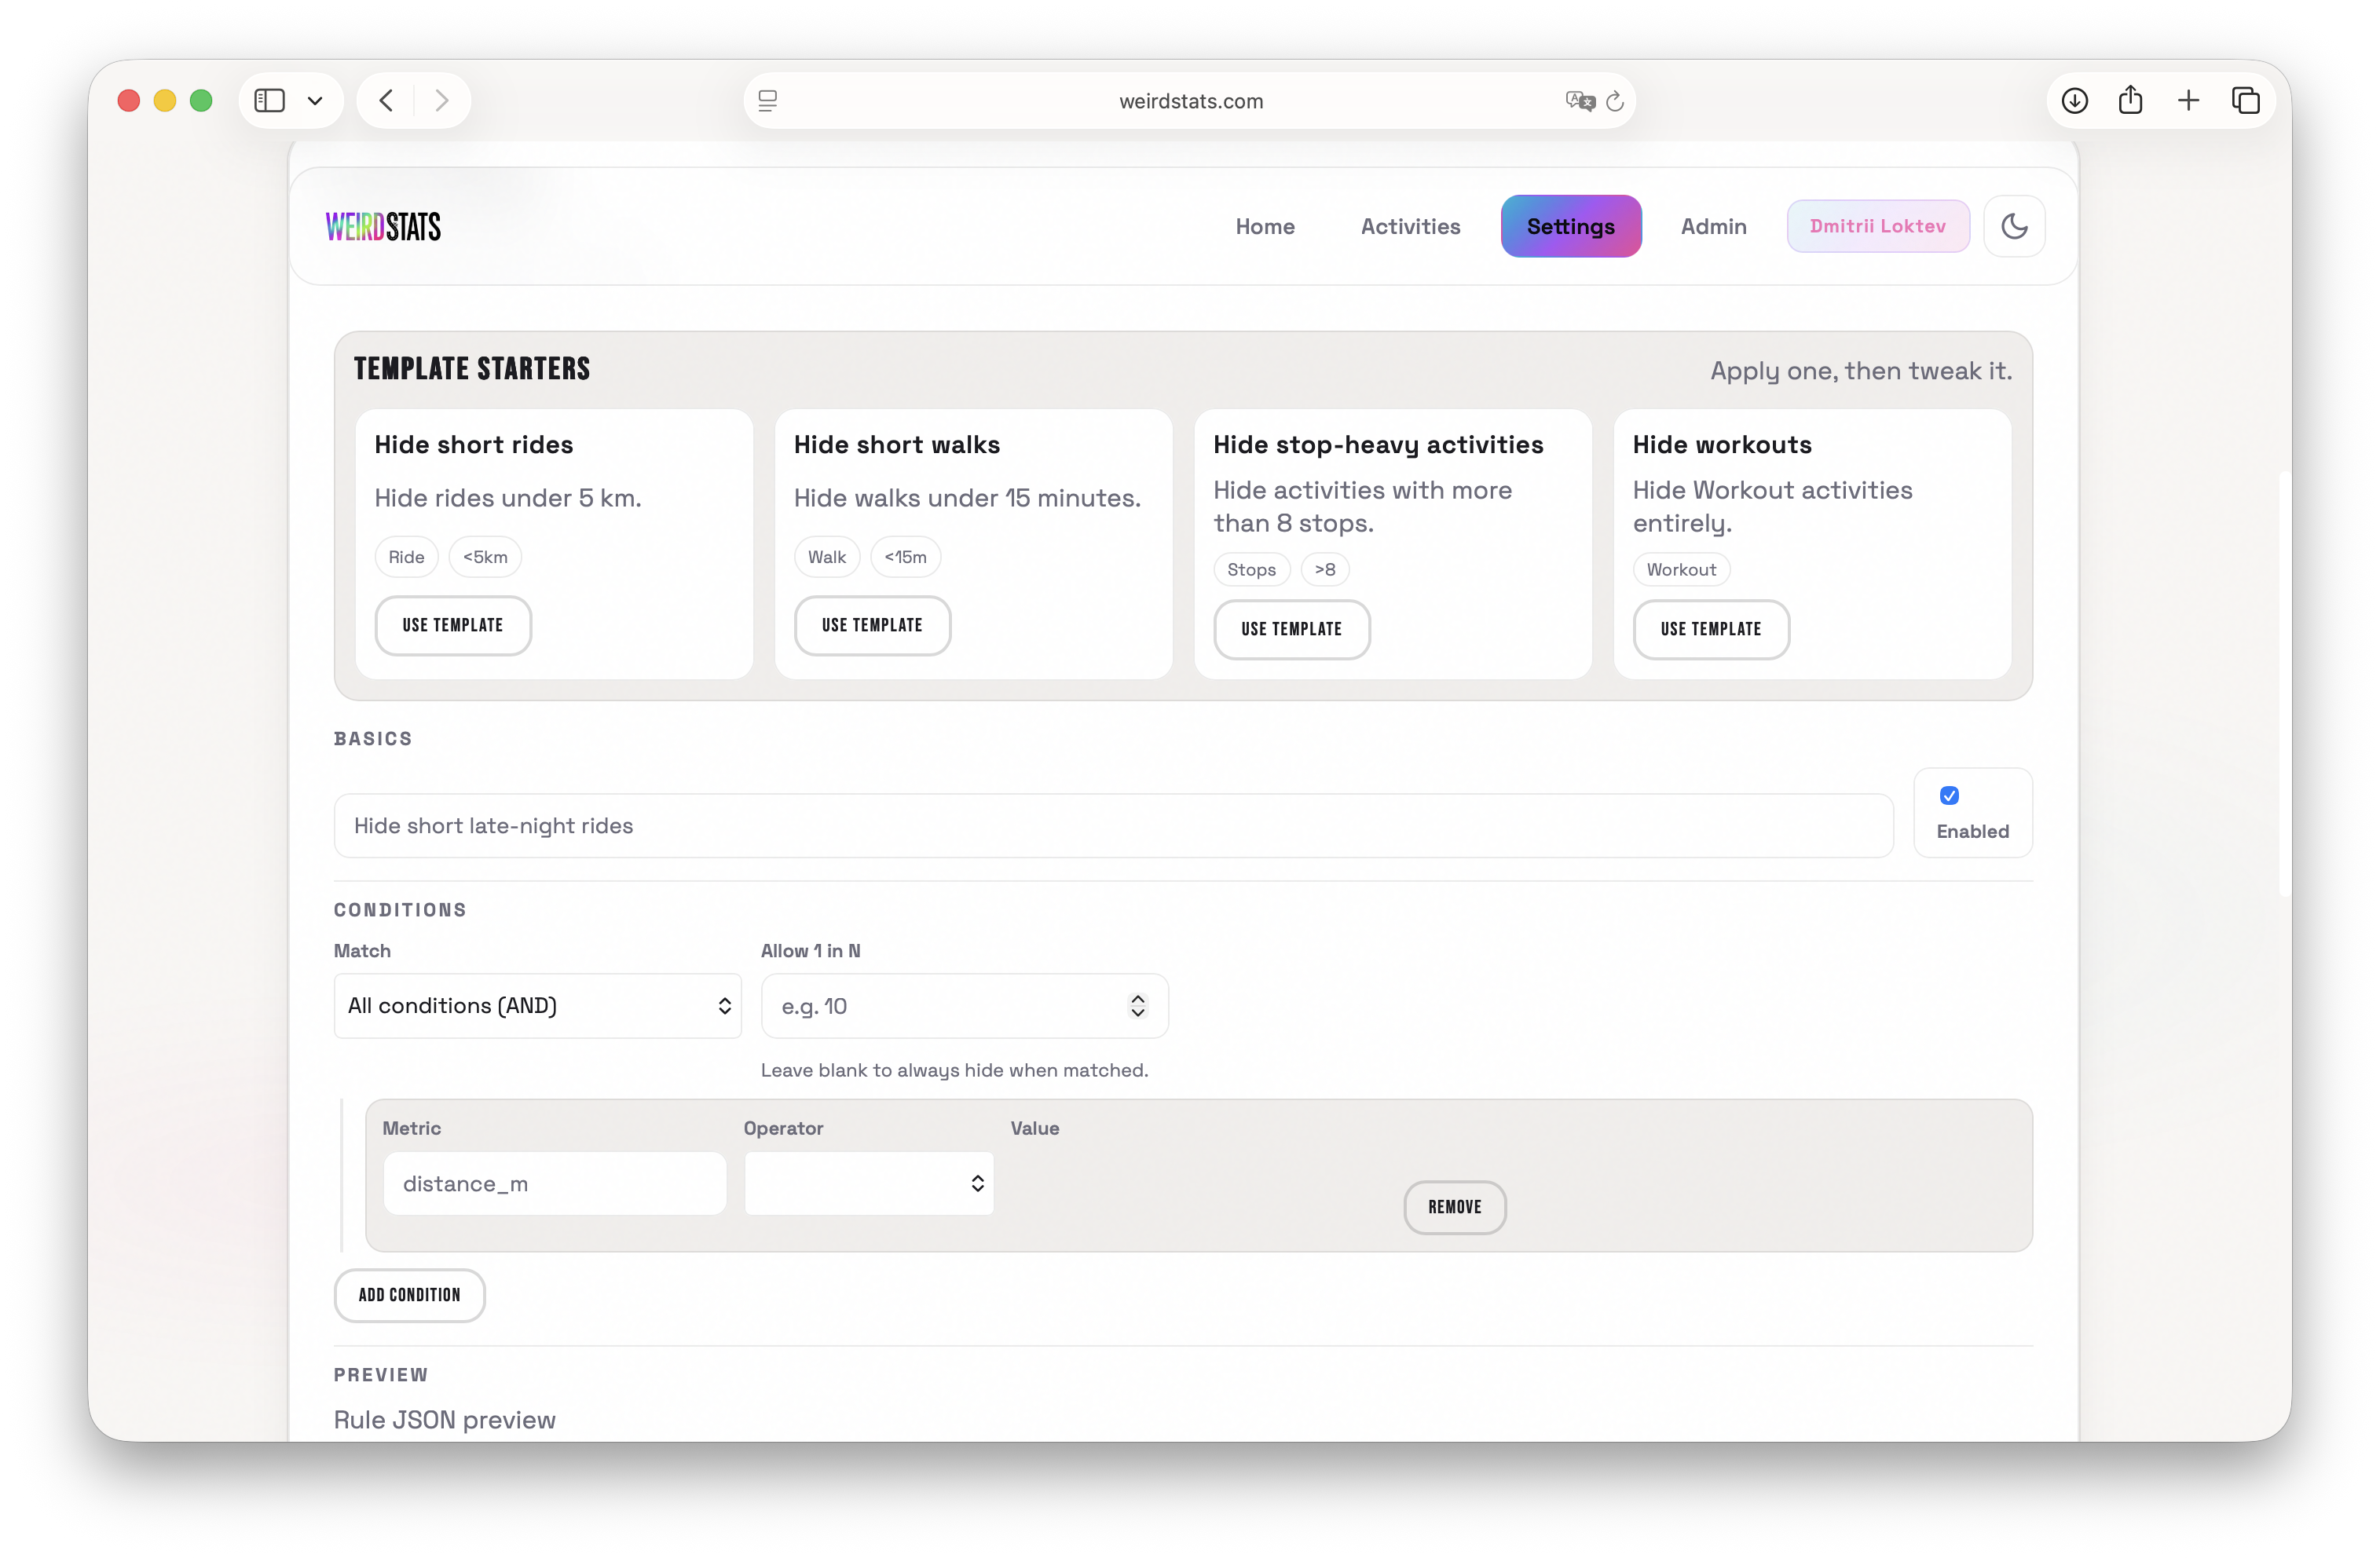Open the Operator dropdown
Viewport: 2380px width, 1558px height.
click(868, 1184)
